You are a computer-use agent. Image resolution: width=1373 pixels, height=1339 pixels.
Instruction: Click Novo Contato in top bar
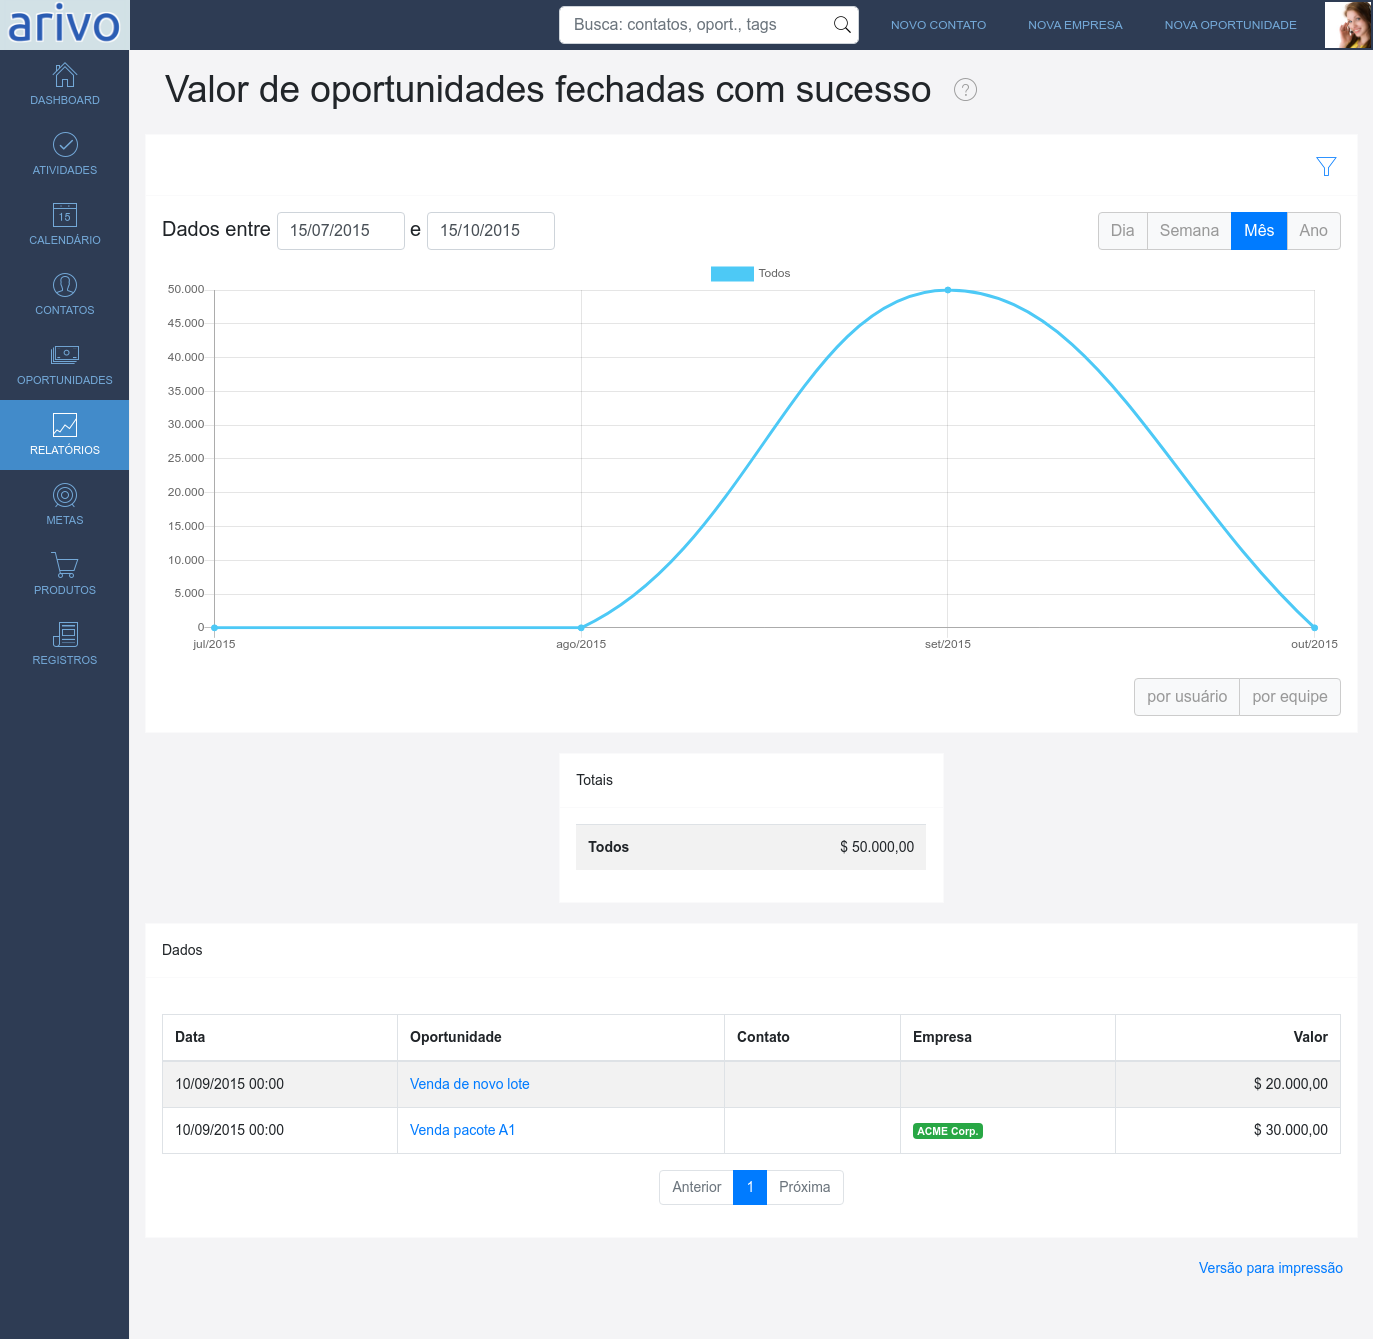(938, 25)
